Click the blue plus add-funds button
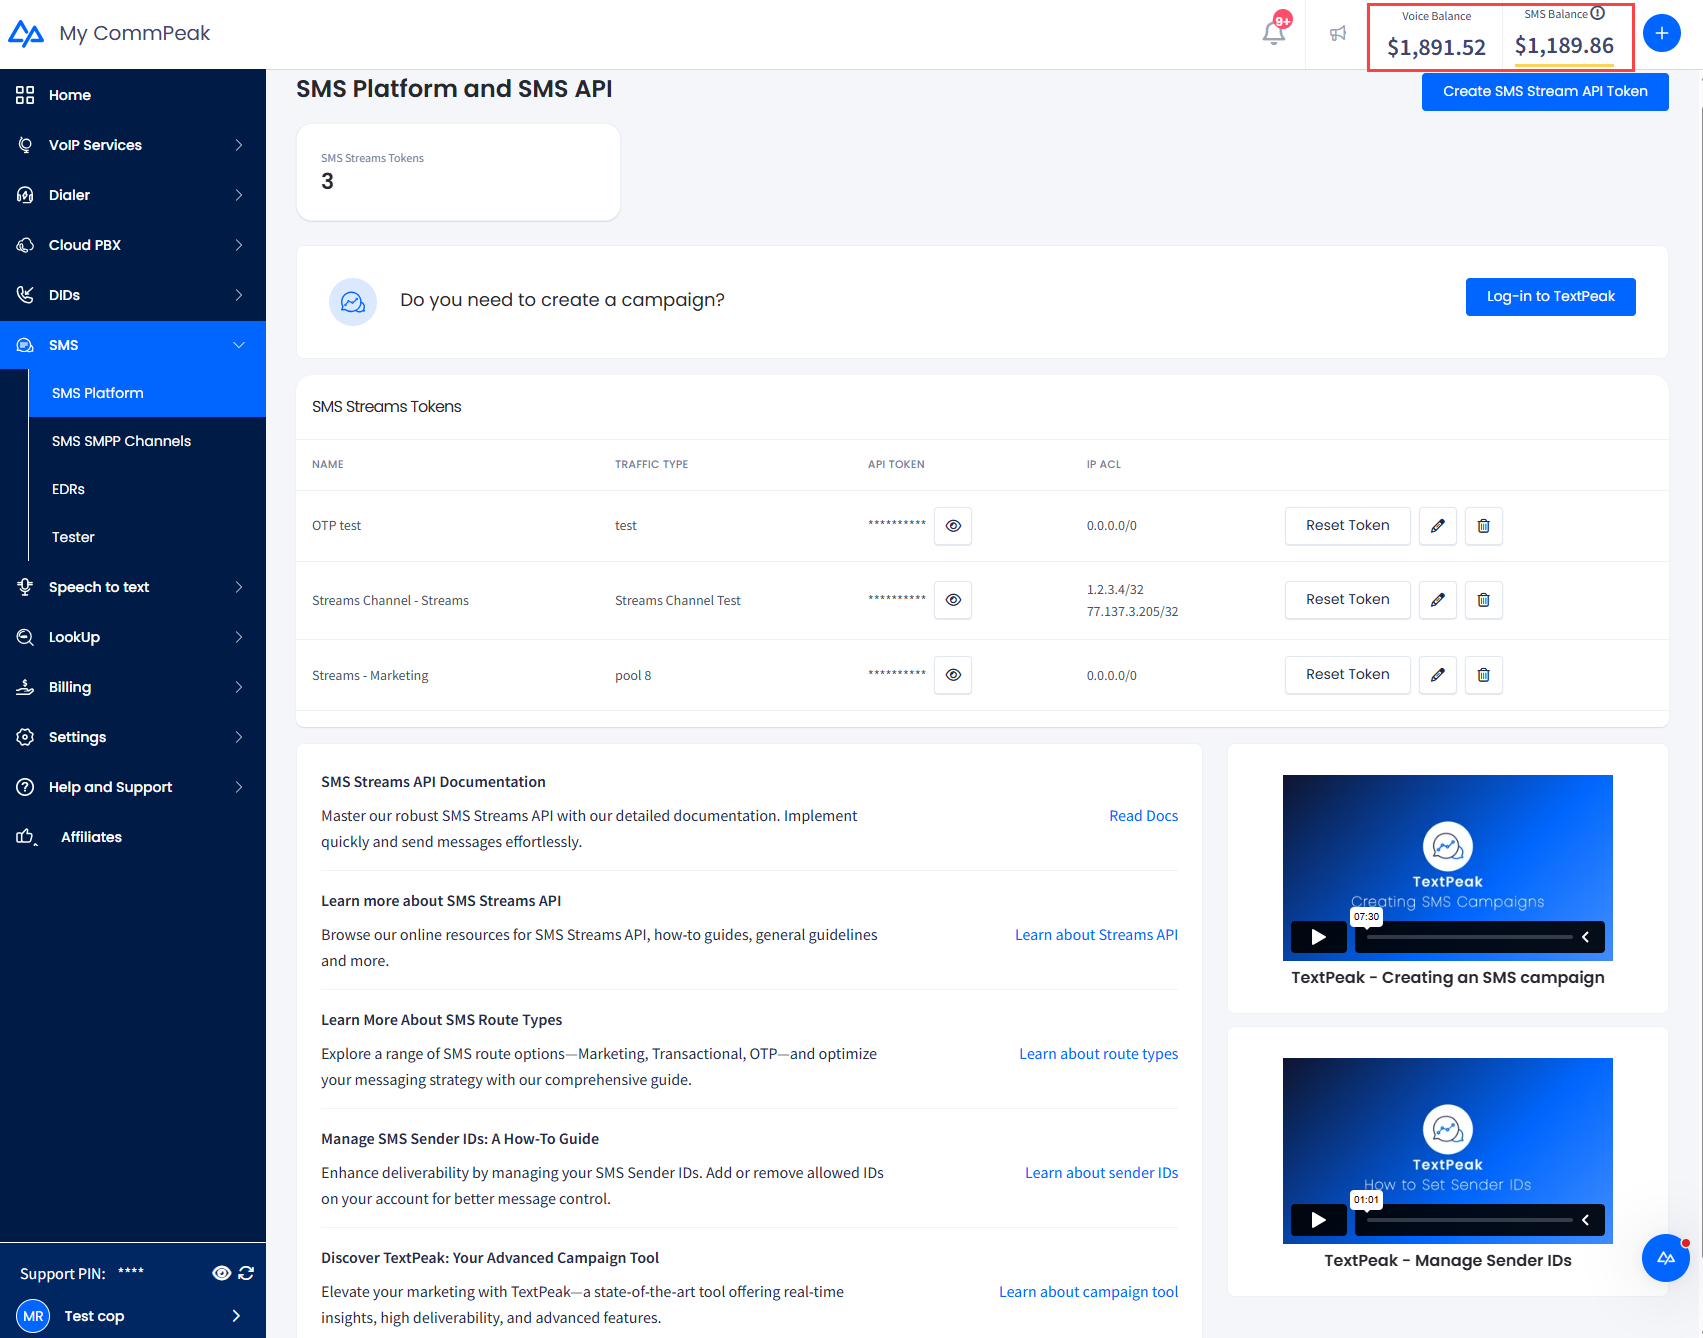The width and height of the screenshot is (1703, 1338). tap(1661, 33)
